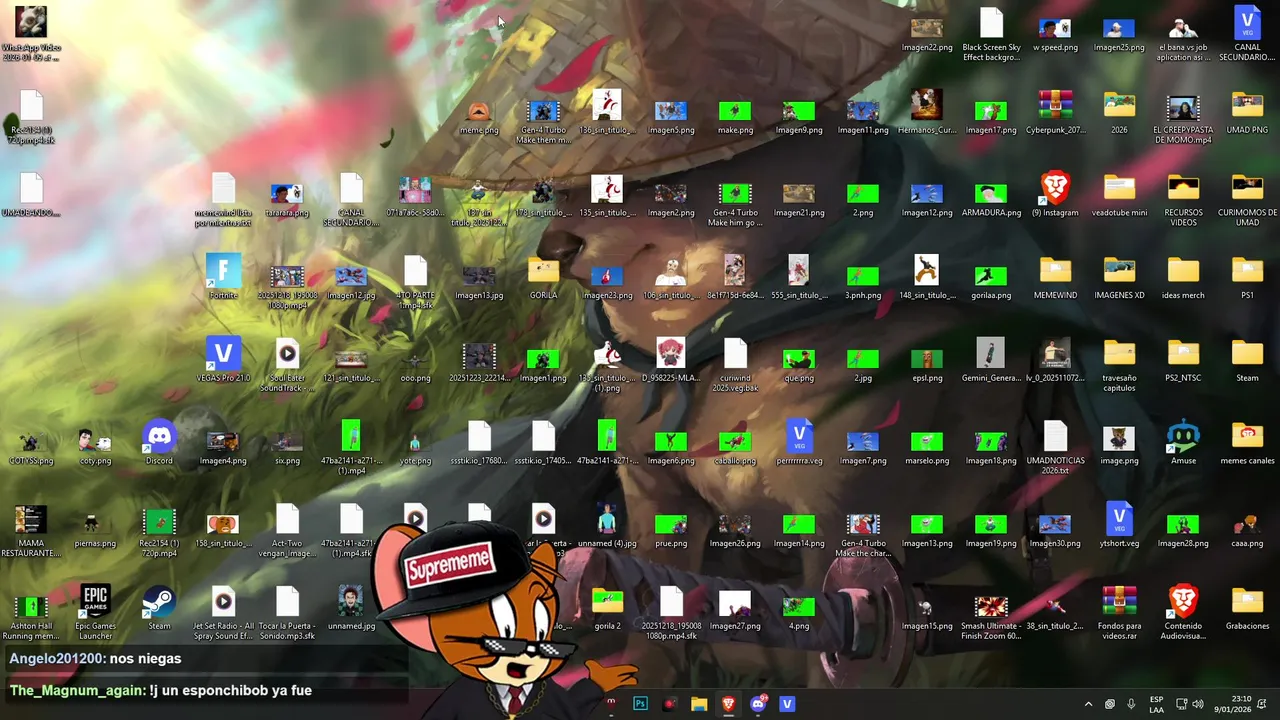
Task: Select the ARMADURA.png image file
Action: pos(991,199)
